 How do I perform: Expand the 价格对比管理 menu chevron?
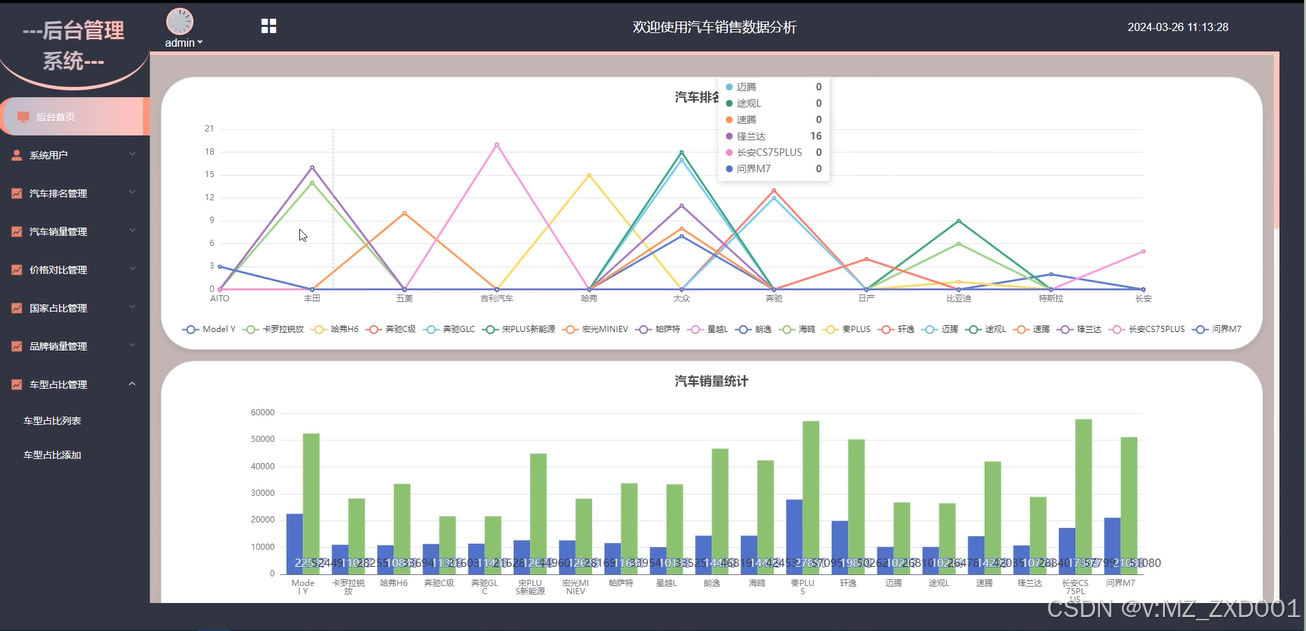132,270
